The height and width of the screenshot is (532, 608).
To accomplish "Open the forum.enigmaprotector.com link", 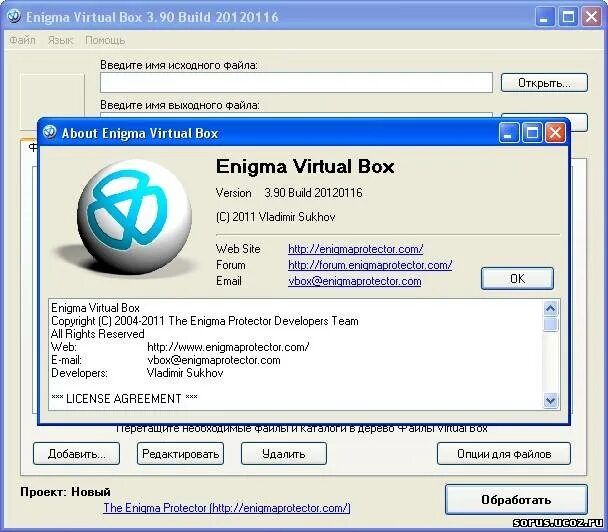I will click(370, 265).
